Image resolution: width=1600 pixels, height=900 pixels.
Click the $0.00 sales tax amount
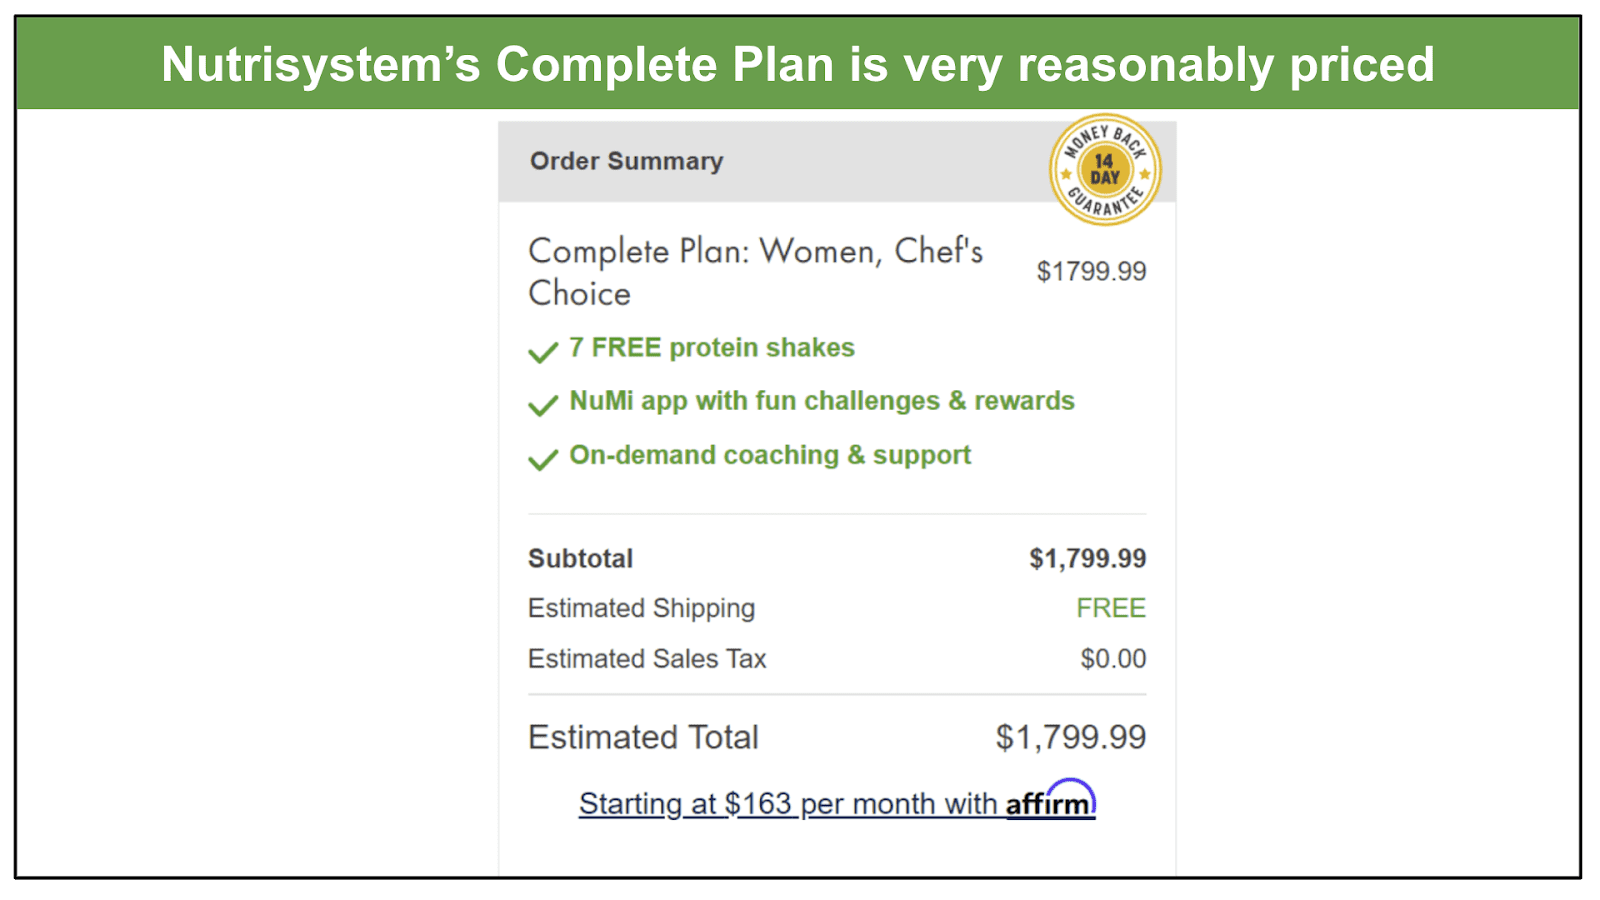tap(1113, 658)
